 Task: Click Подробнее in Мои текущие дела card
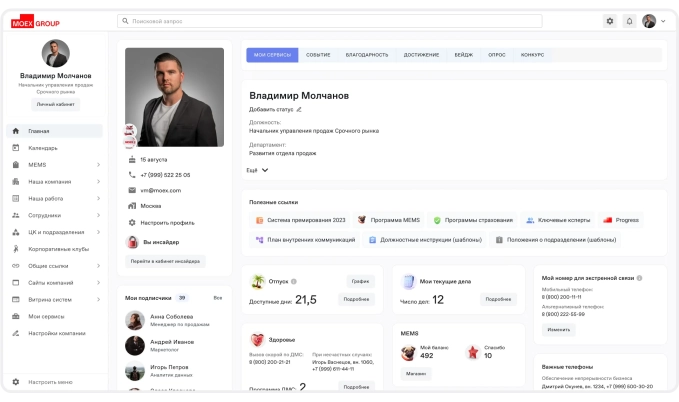tap(498, 299)
